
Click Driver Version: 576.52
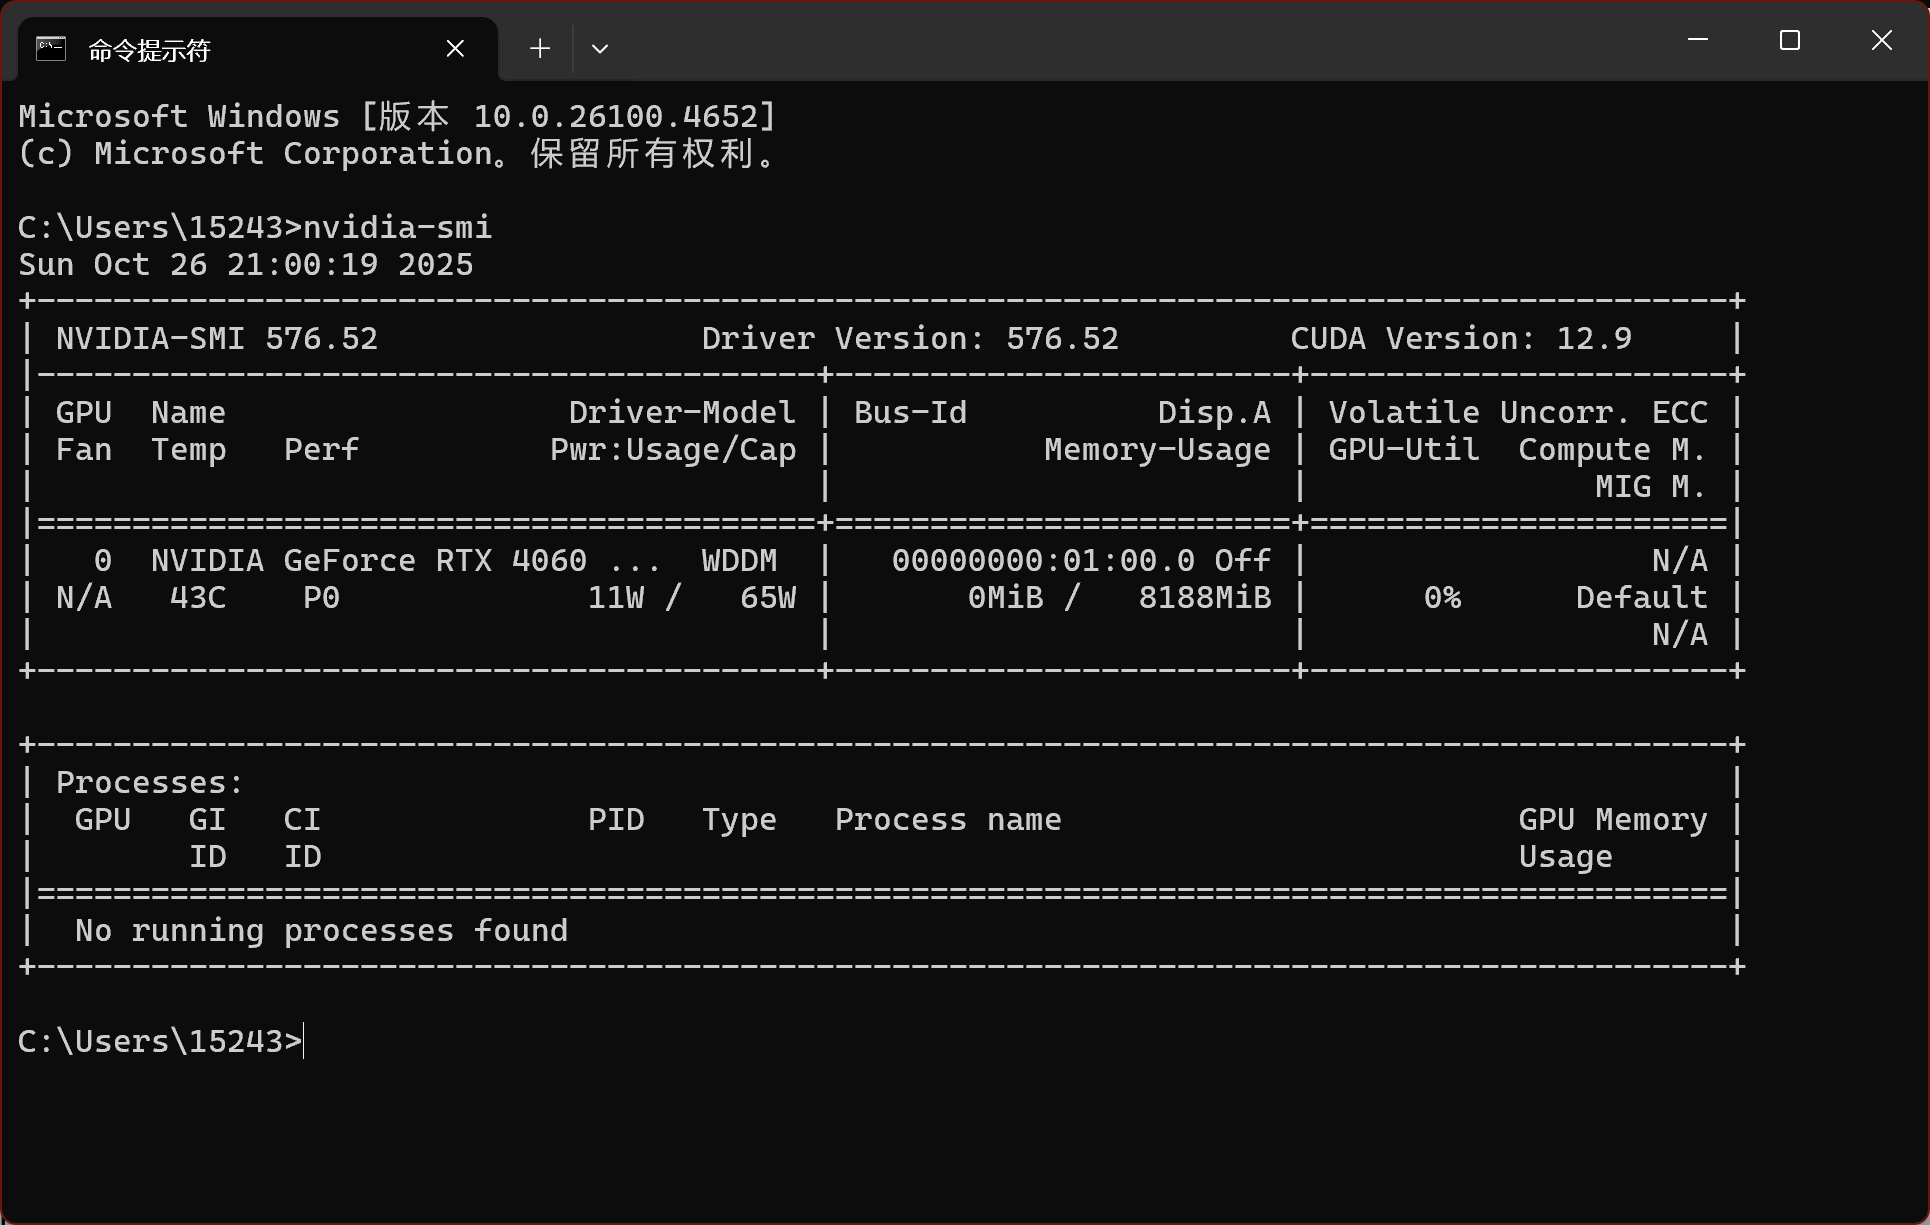point(910,339)
